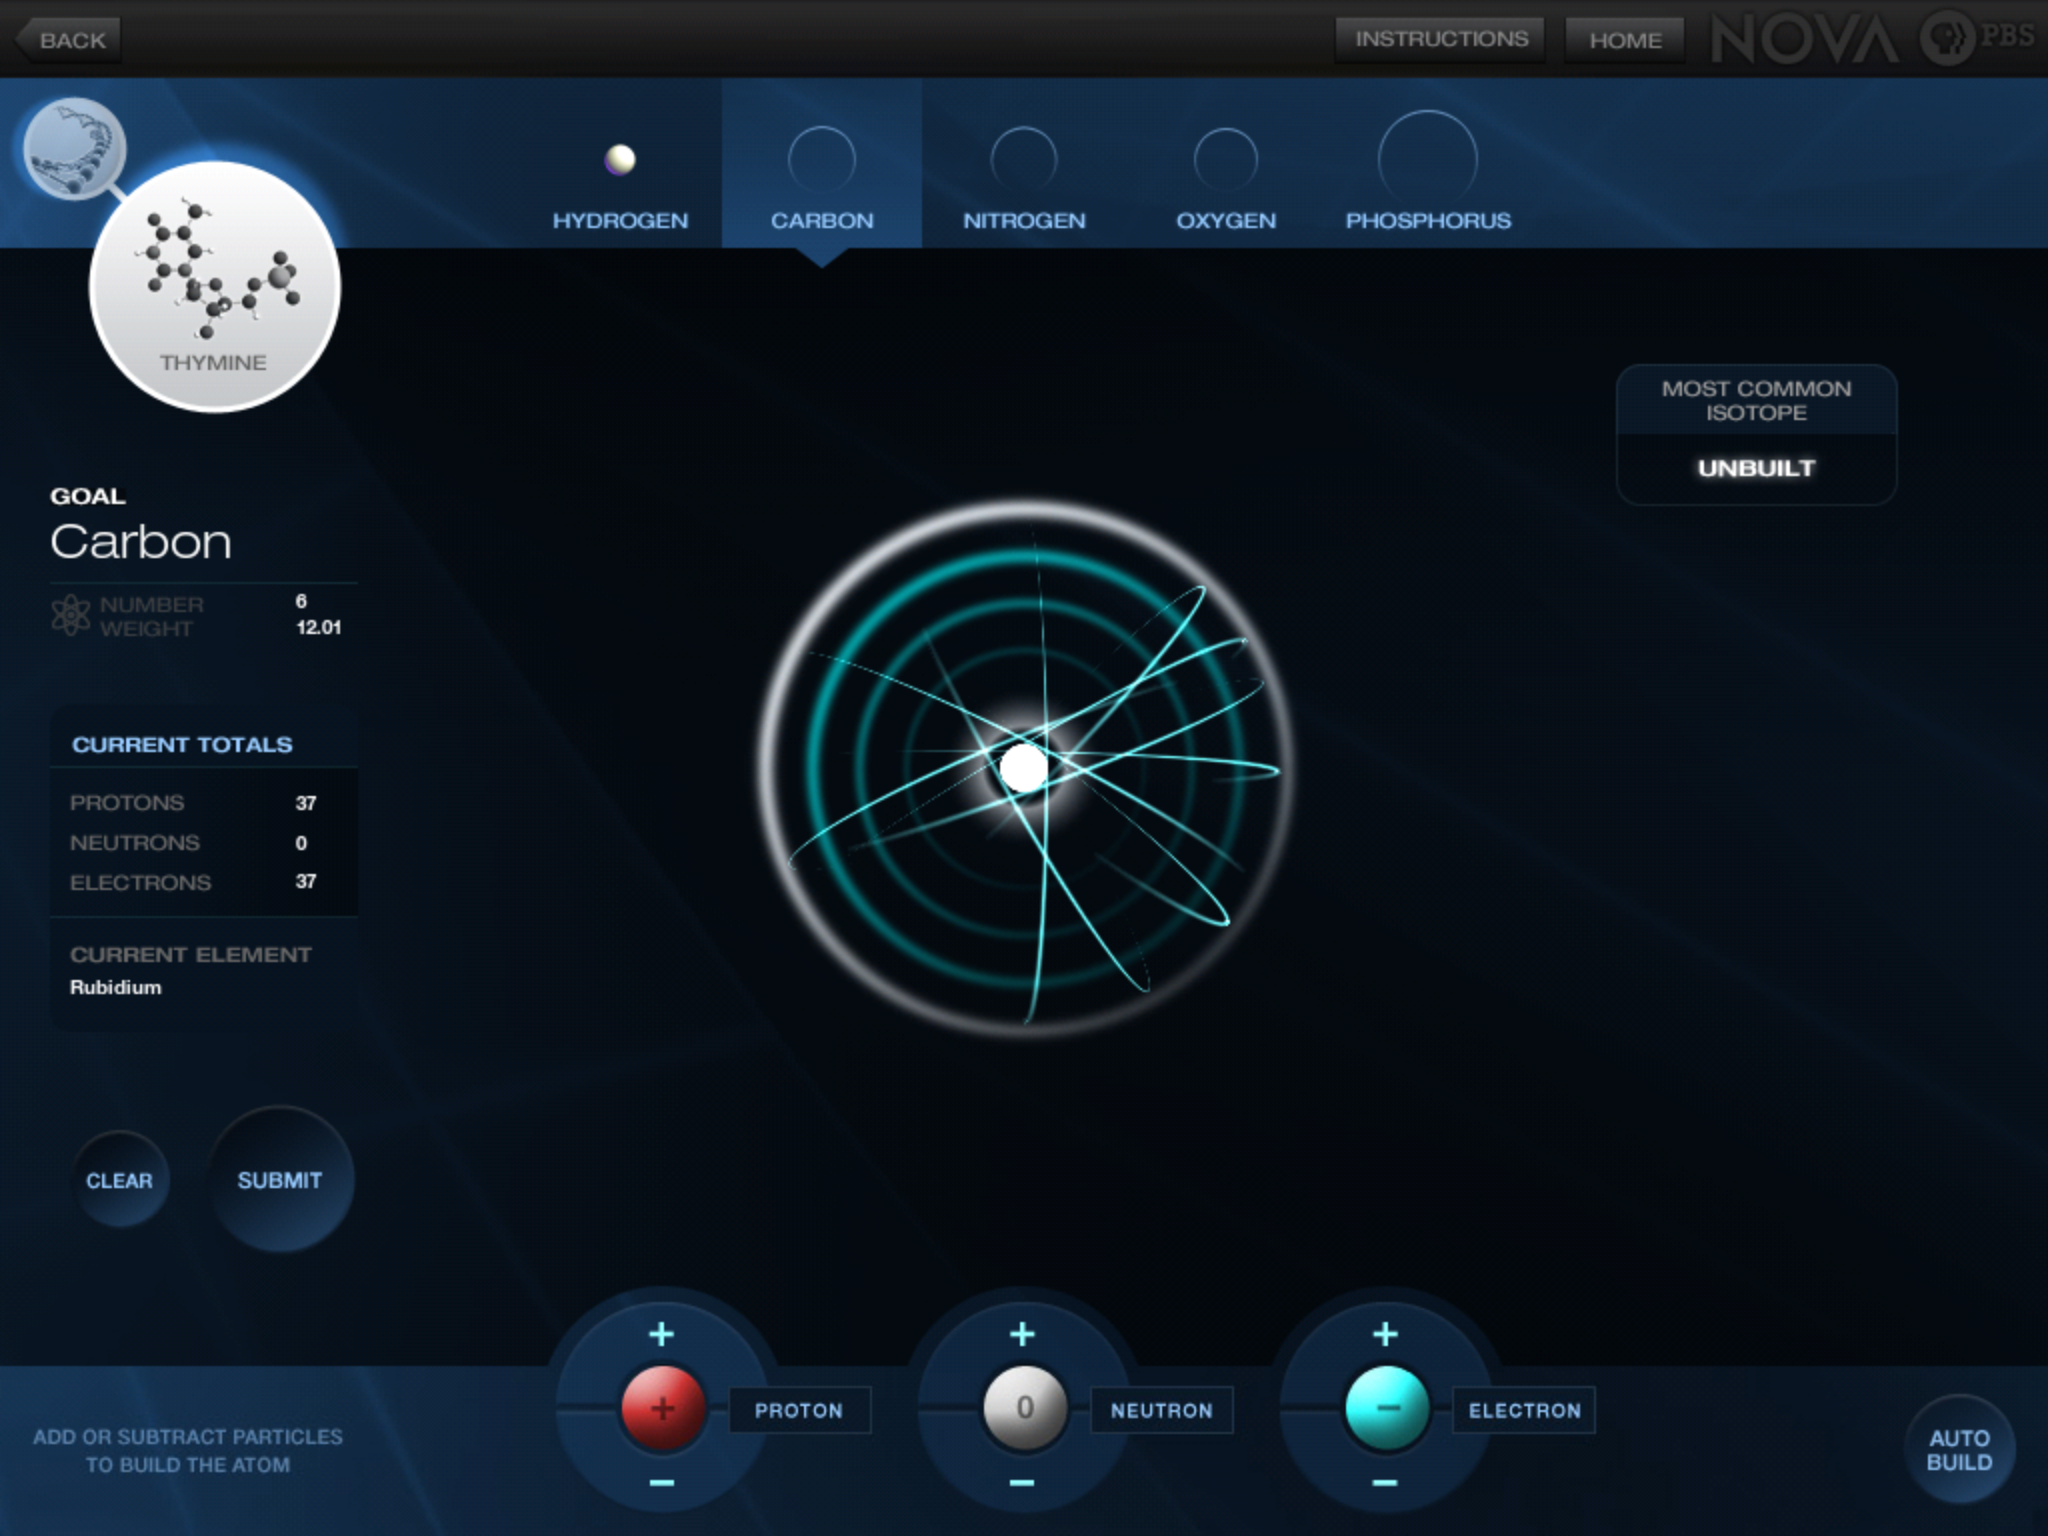Open the Instructions page
Screen dimensions: 2048x1536
[1441, 40]
